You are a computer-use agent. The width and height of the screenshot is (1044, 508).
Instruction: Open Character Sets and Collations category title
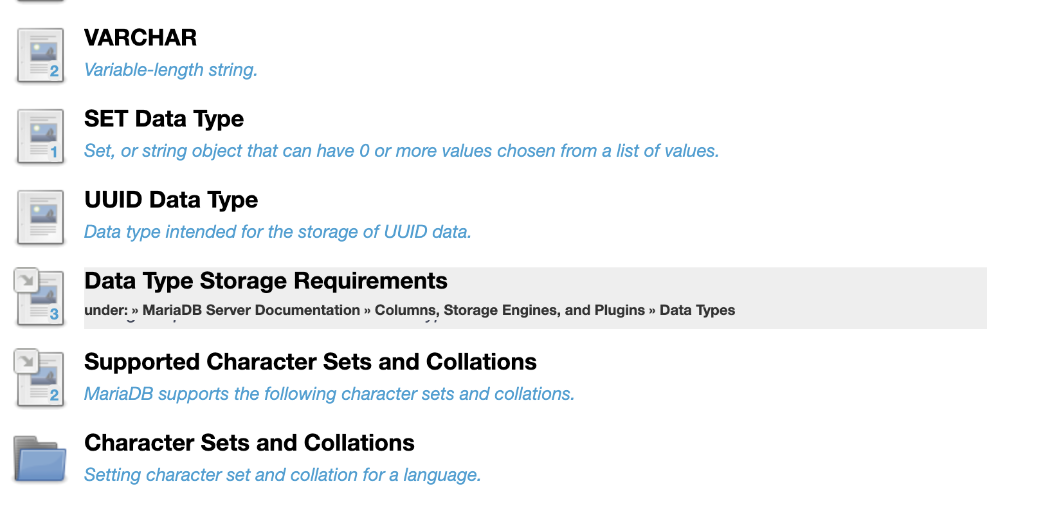tap(249, 443)
